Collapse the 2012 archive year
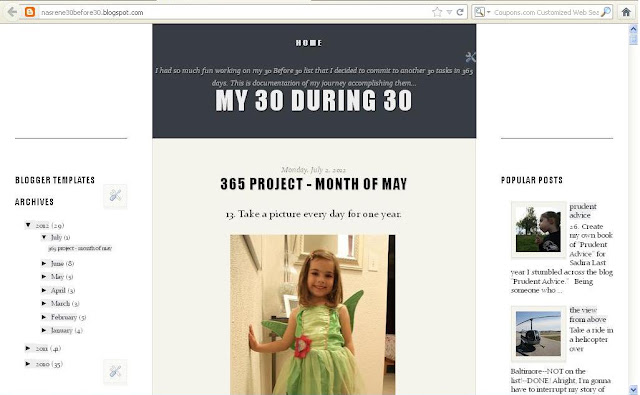Screen dimensions: 640x395 (28, 225)
